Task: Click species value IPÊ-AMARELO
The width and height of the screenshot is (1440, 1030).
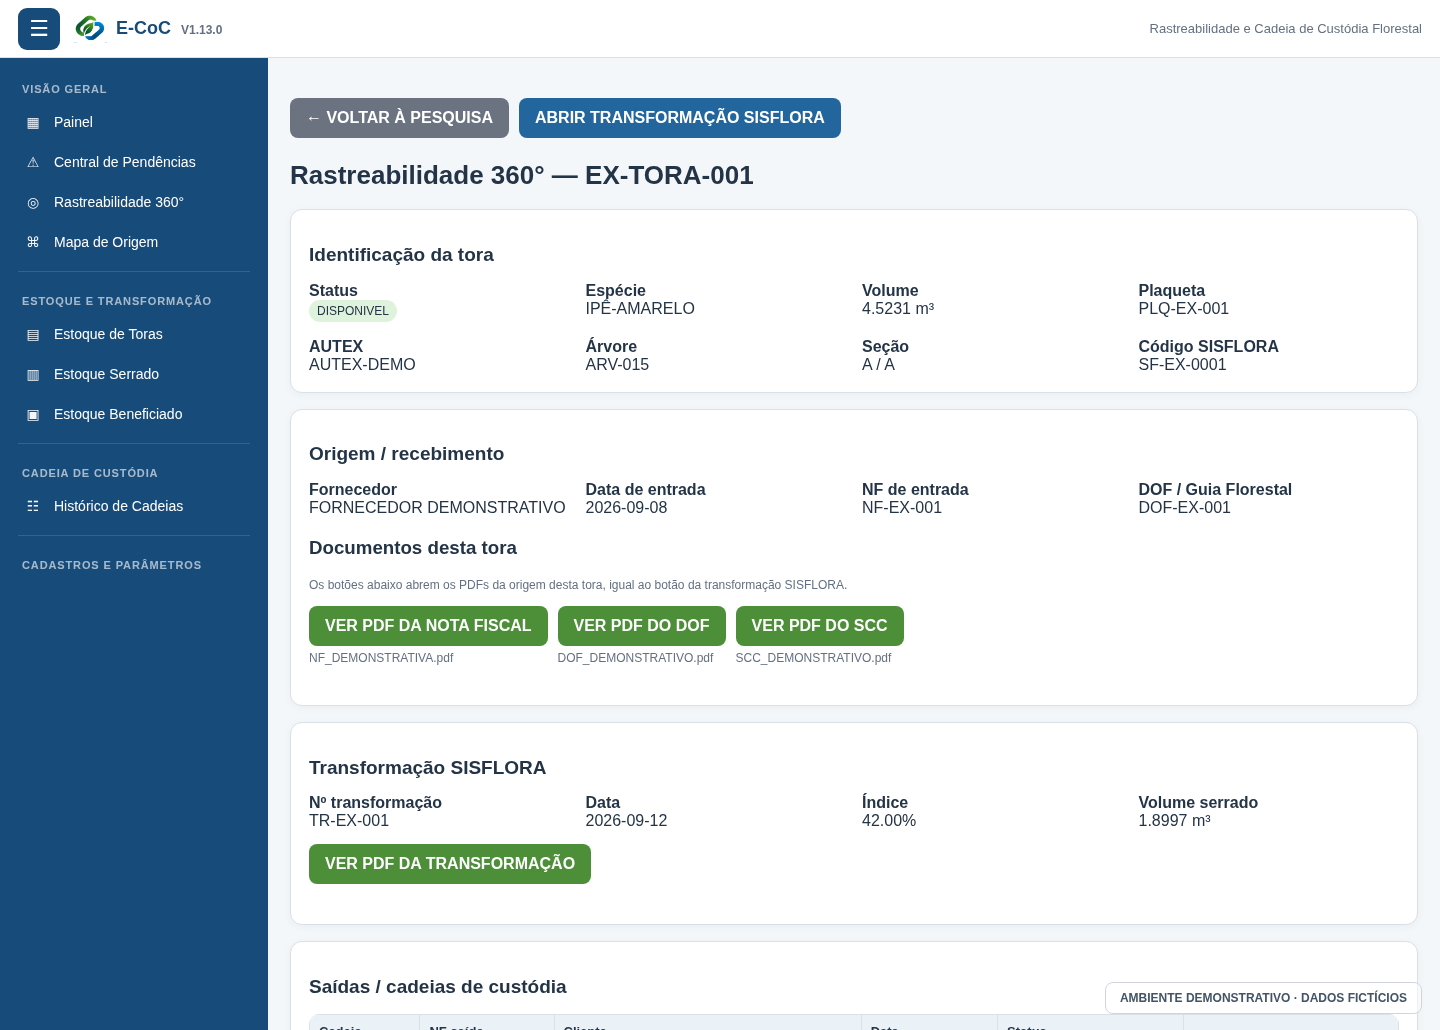Action: click(x=640, y=309)
